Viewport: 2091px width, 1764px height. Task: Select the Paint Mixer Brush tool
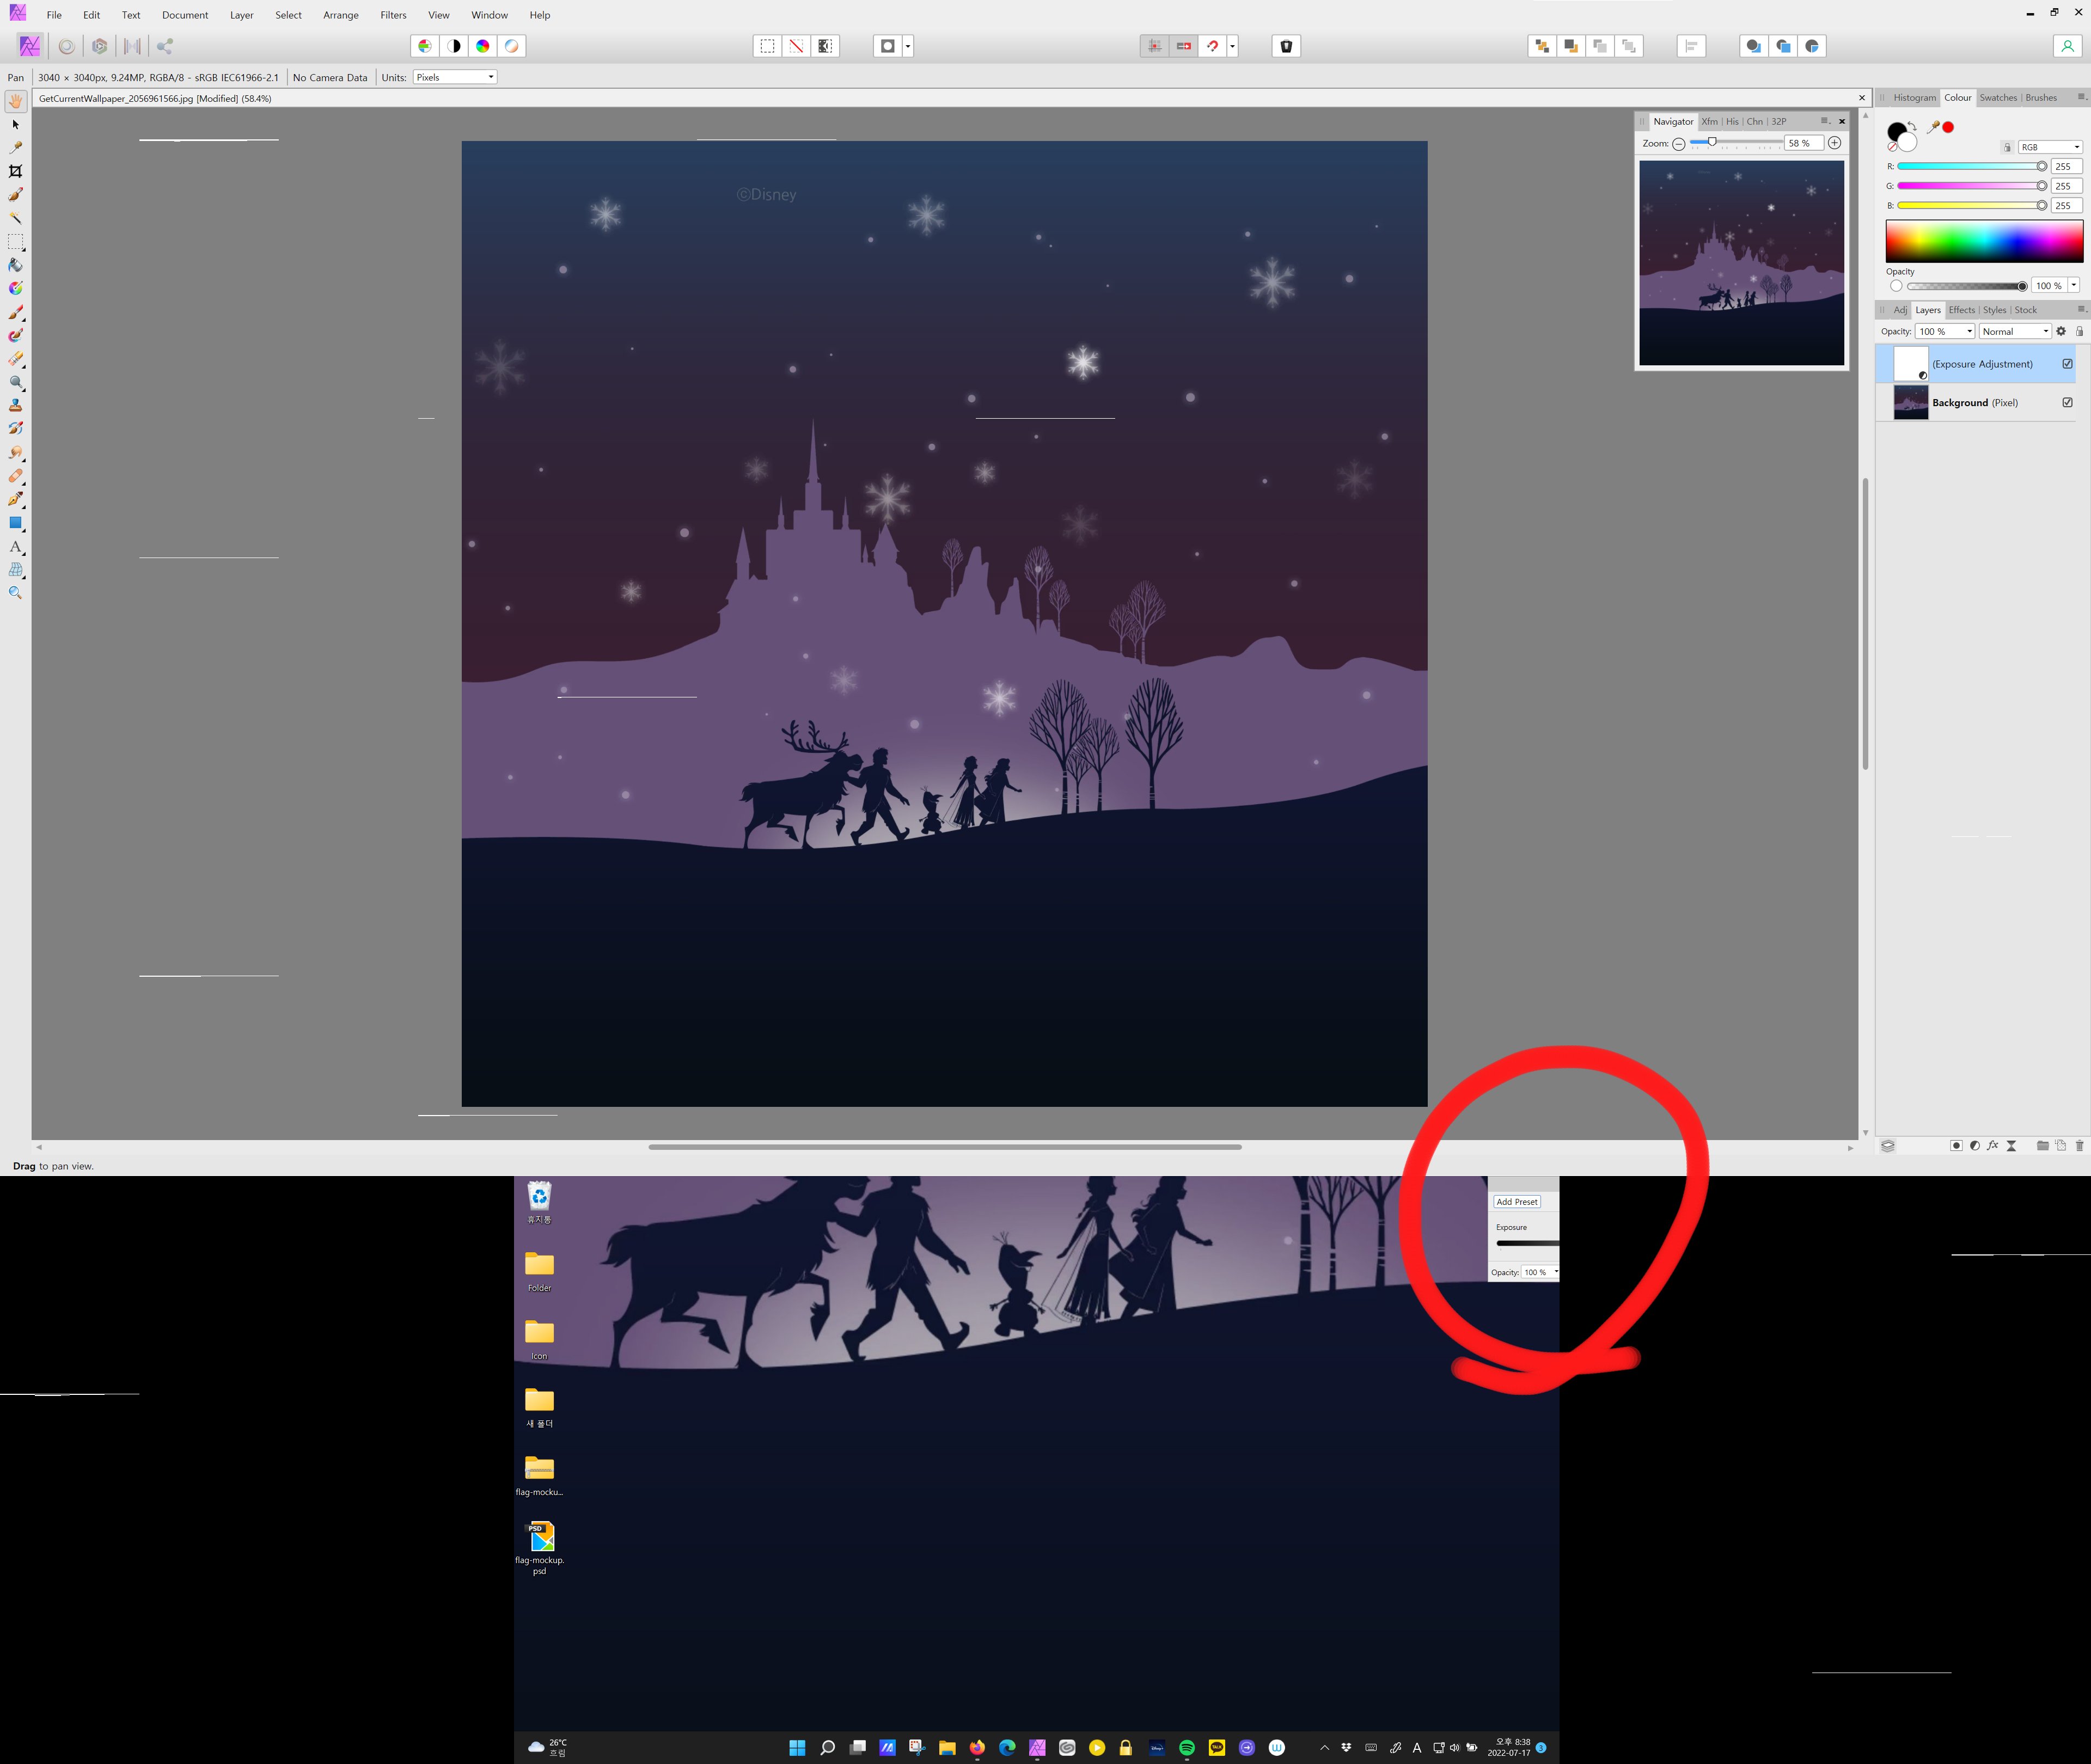click(x=15, y=335)
